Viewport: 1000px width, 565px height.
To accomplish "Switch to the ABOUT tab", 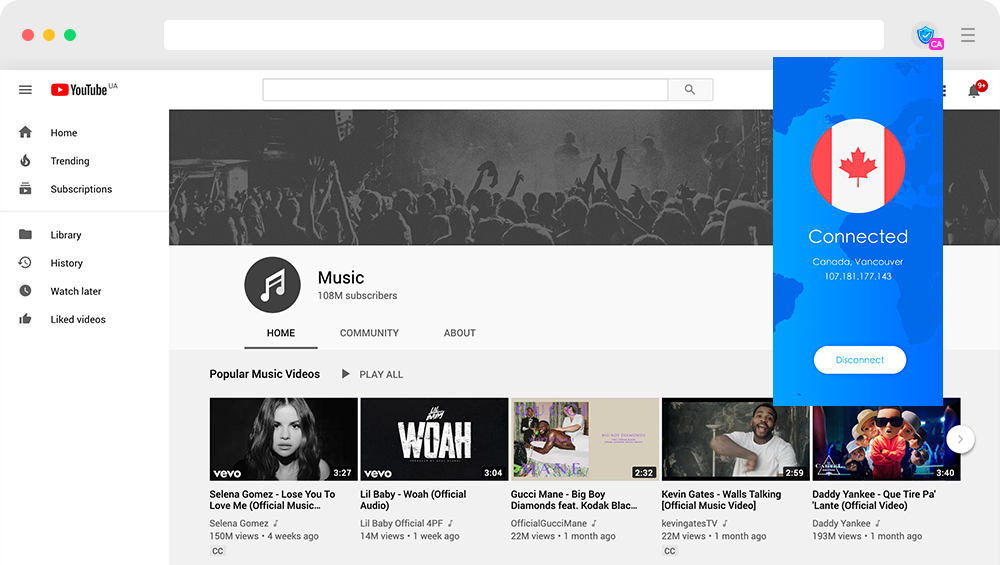I will click(460, 333).
